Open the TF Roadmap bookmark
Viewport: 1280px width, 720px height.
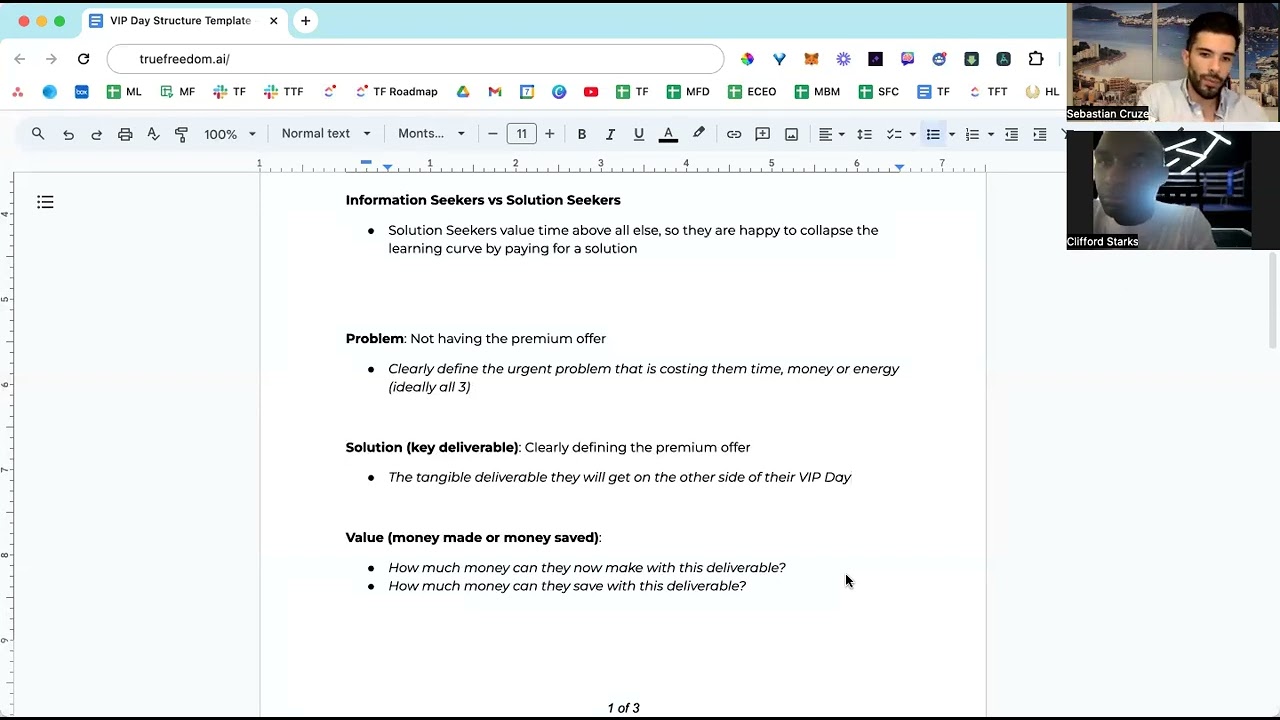tap(397, 92)
